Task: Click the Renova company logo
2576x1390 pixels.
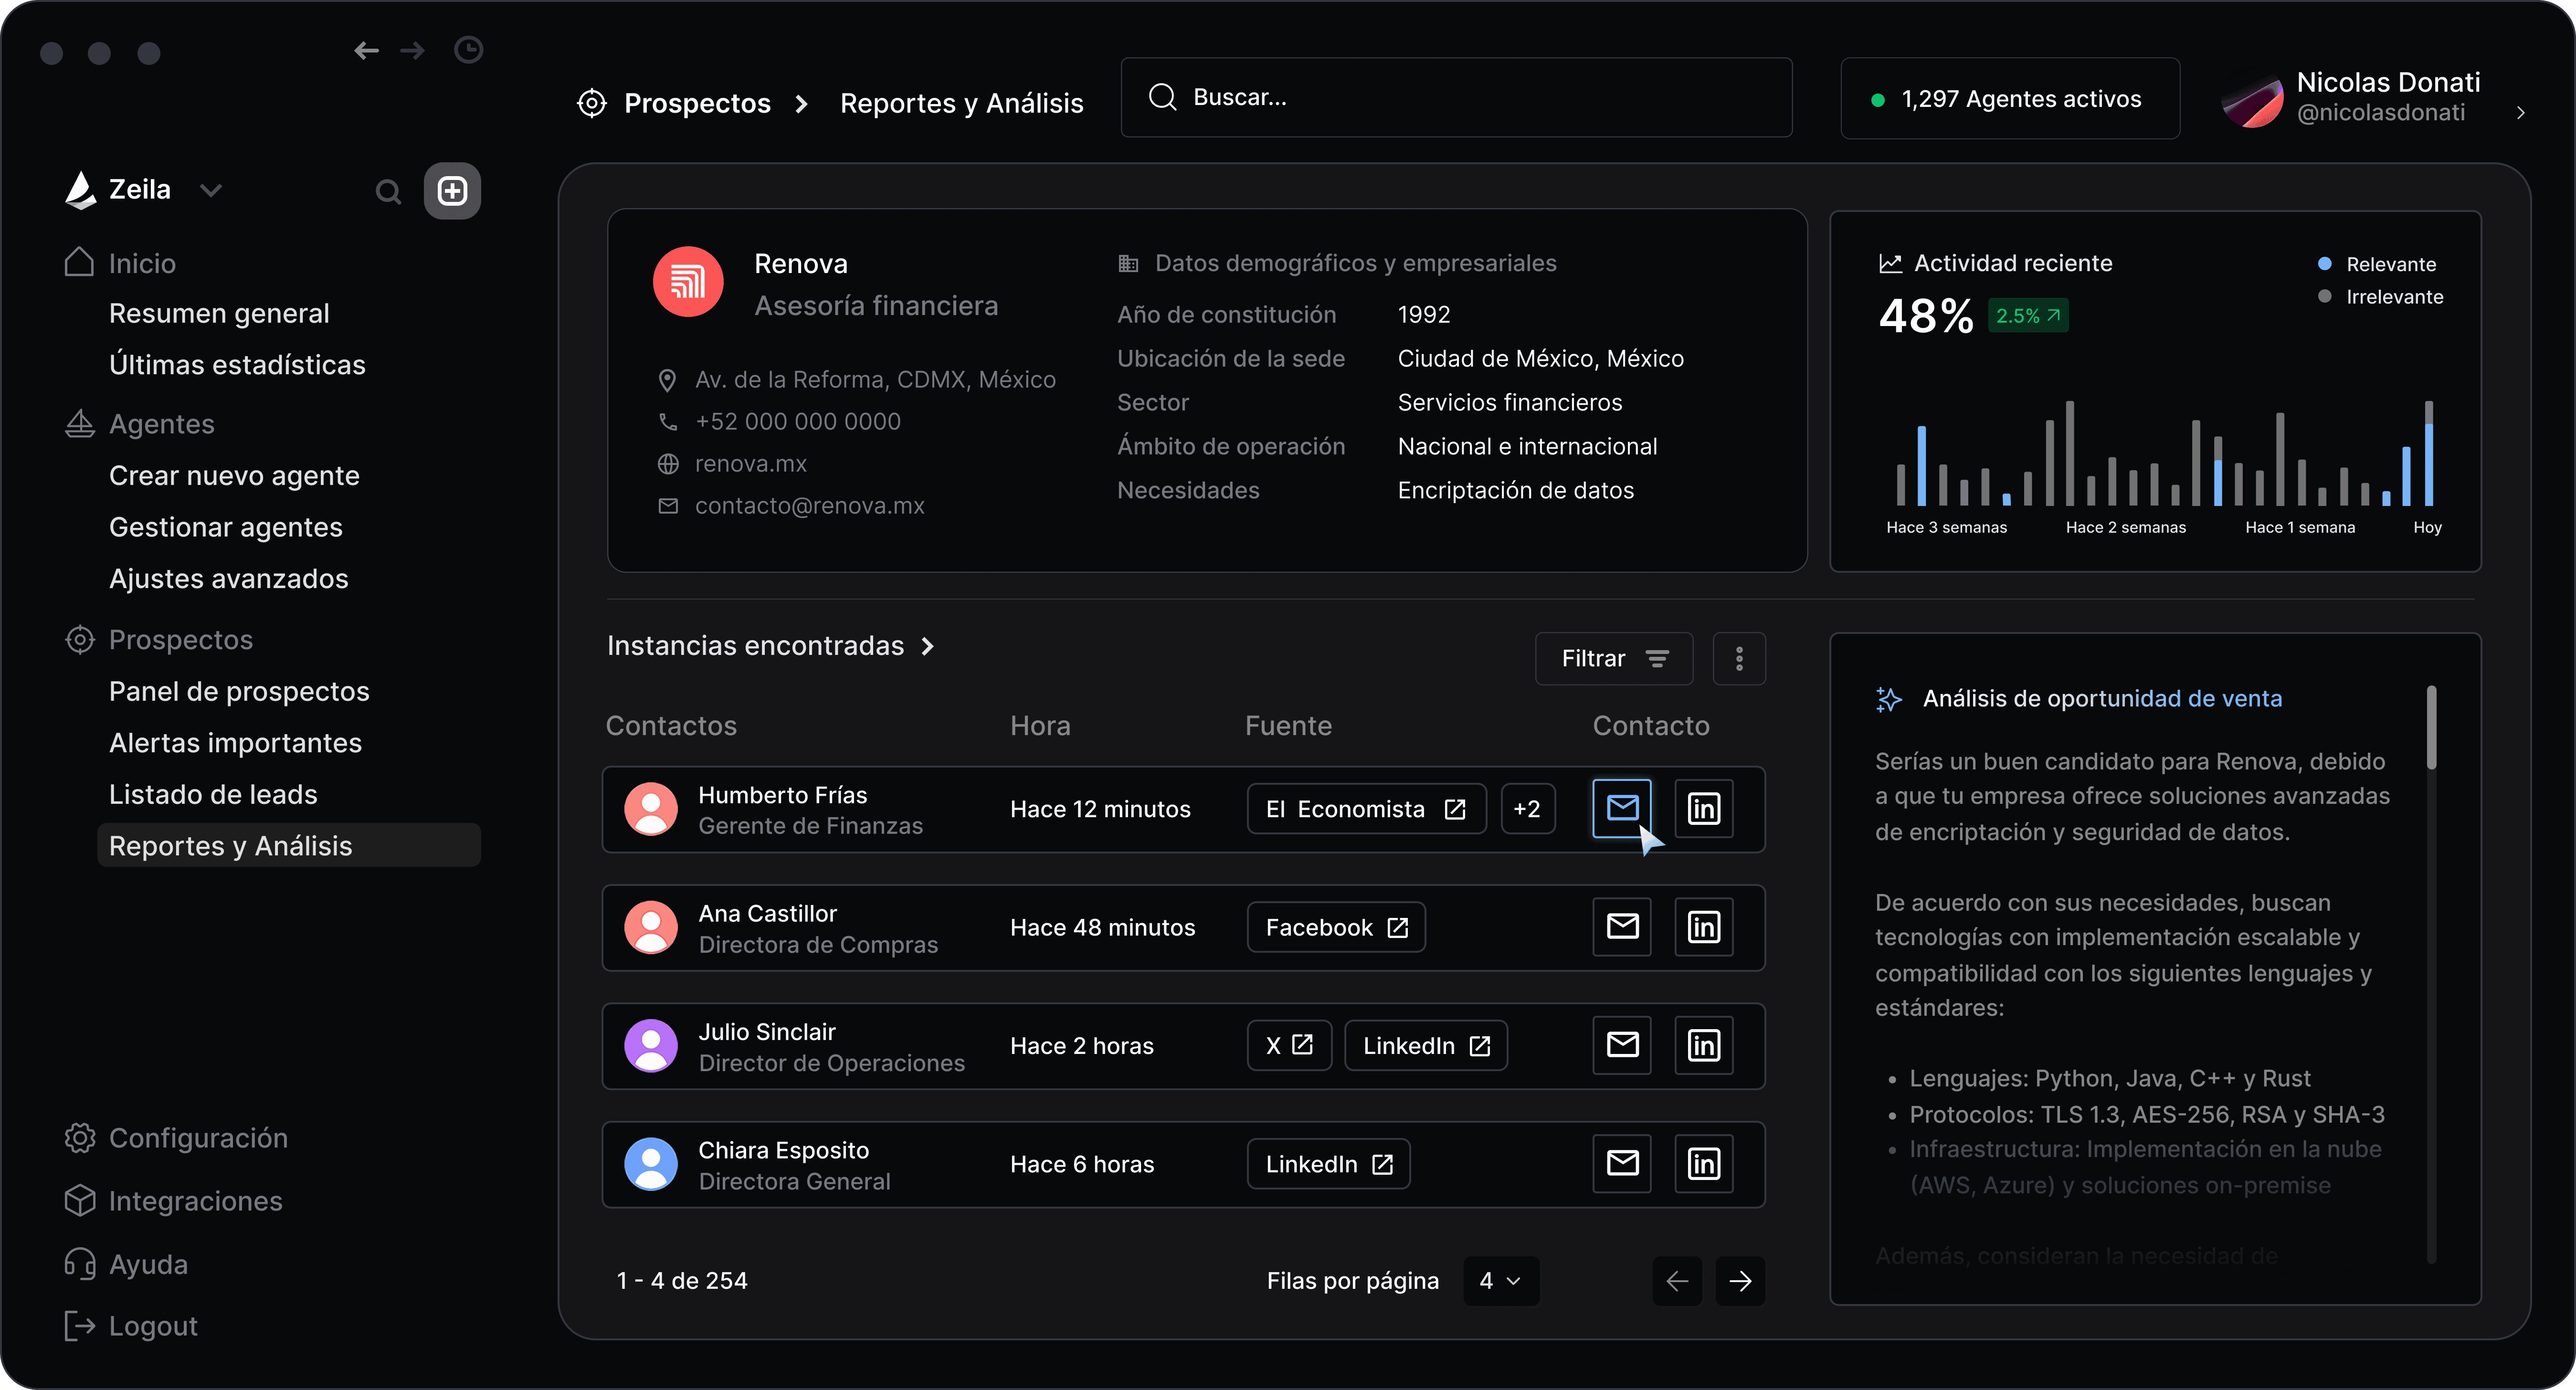Action: pyautogui.click(x=688, y=282)
